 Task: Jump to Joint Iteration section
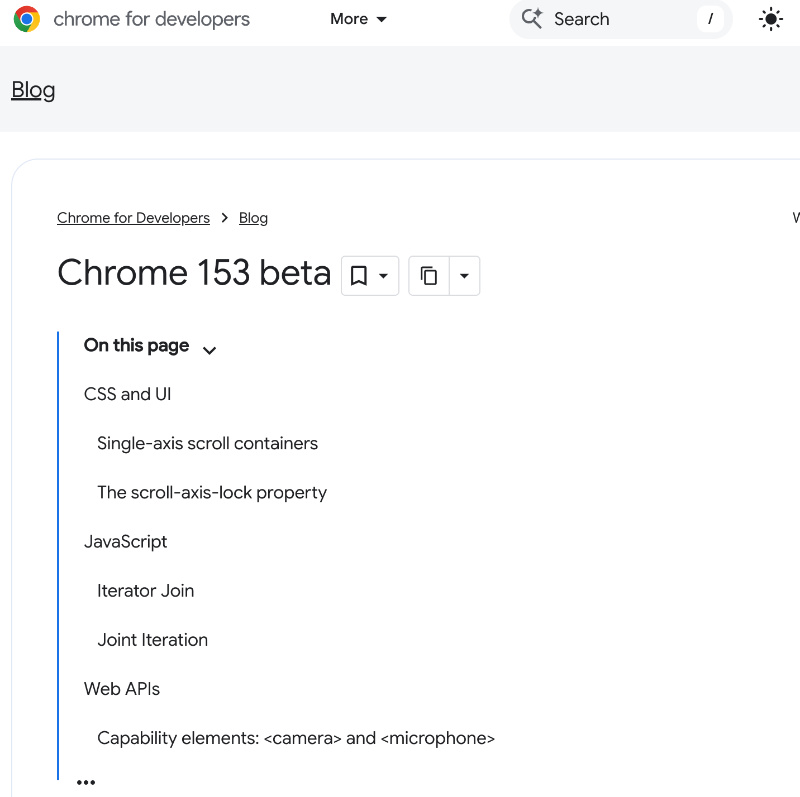pos(153,639)
